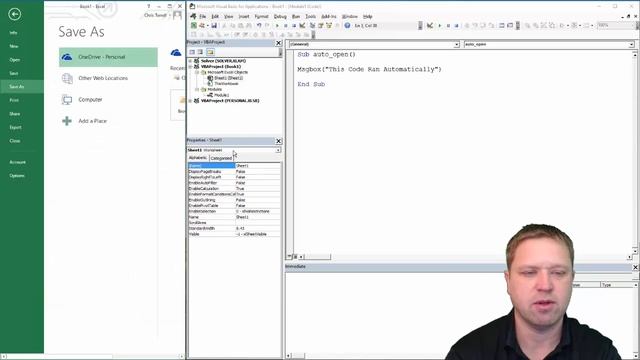
Task: Expand the Solver (SOLVER.XLAM) project node
Action: pos(190,61)
